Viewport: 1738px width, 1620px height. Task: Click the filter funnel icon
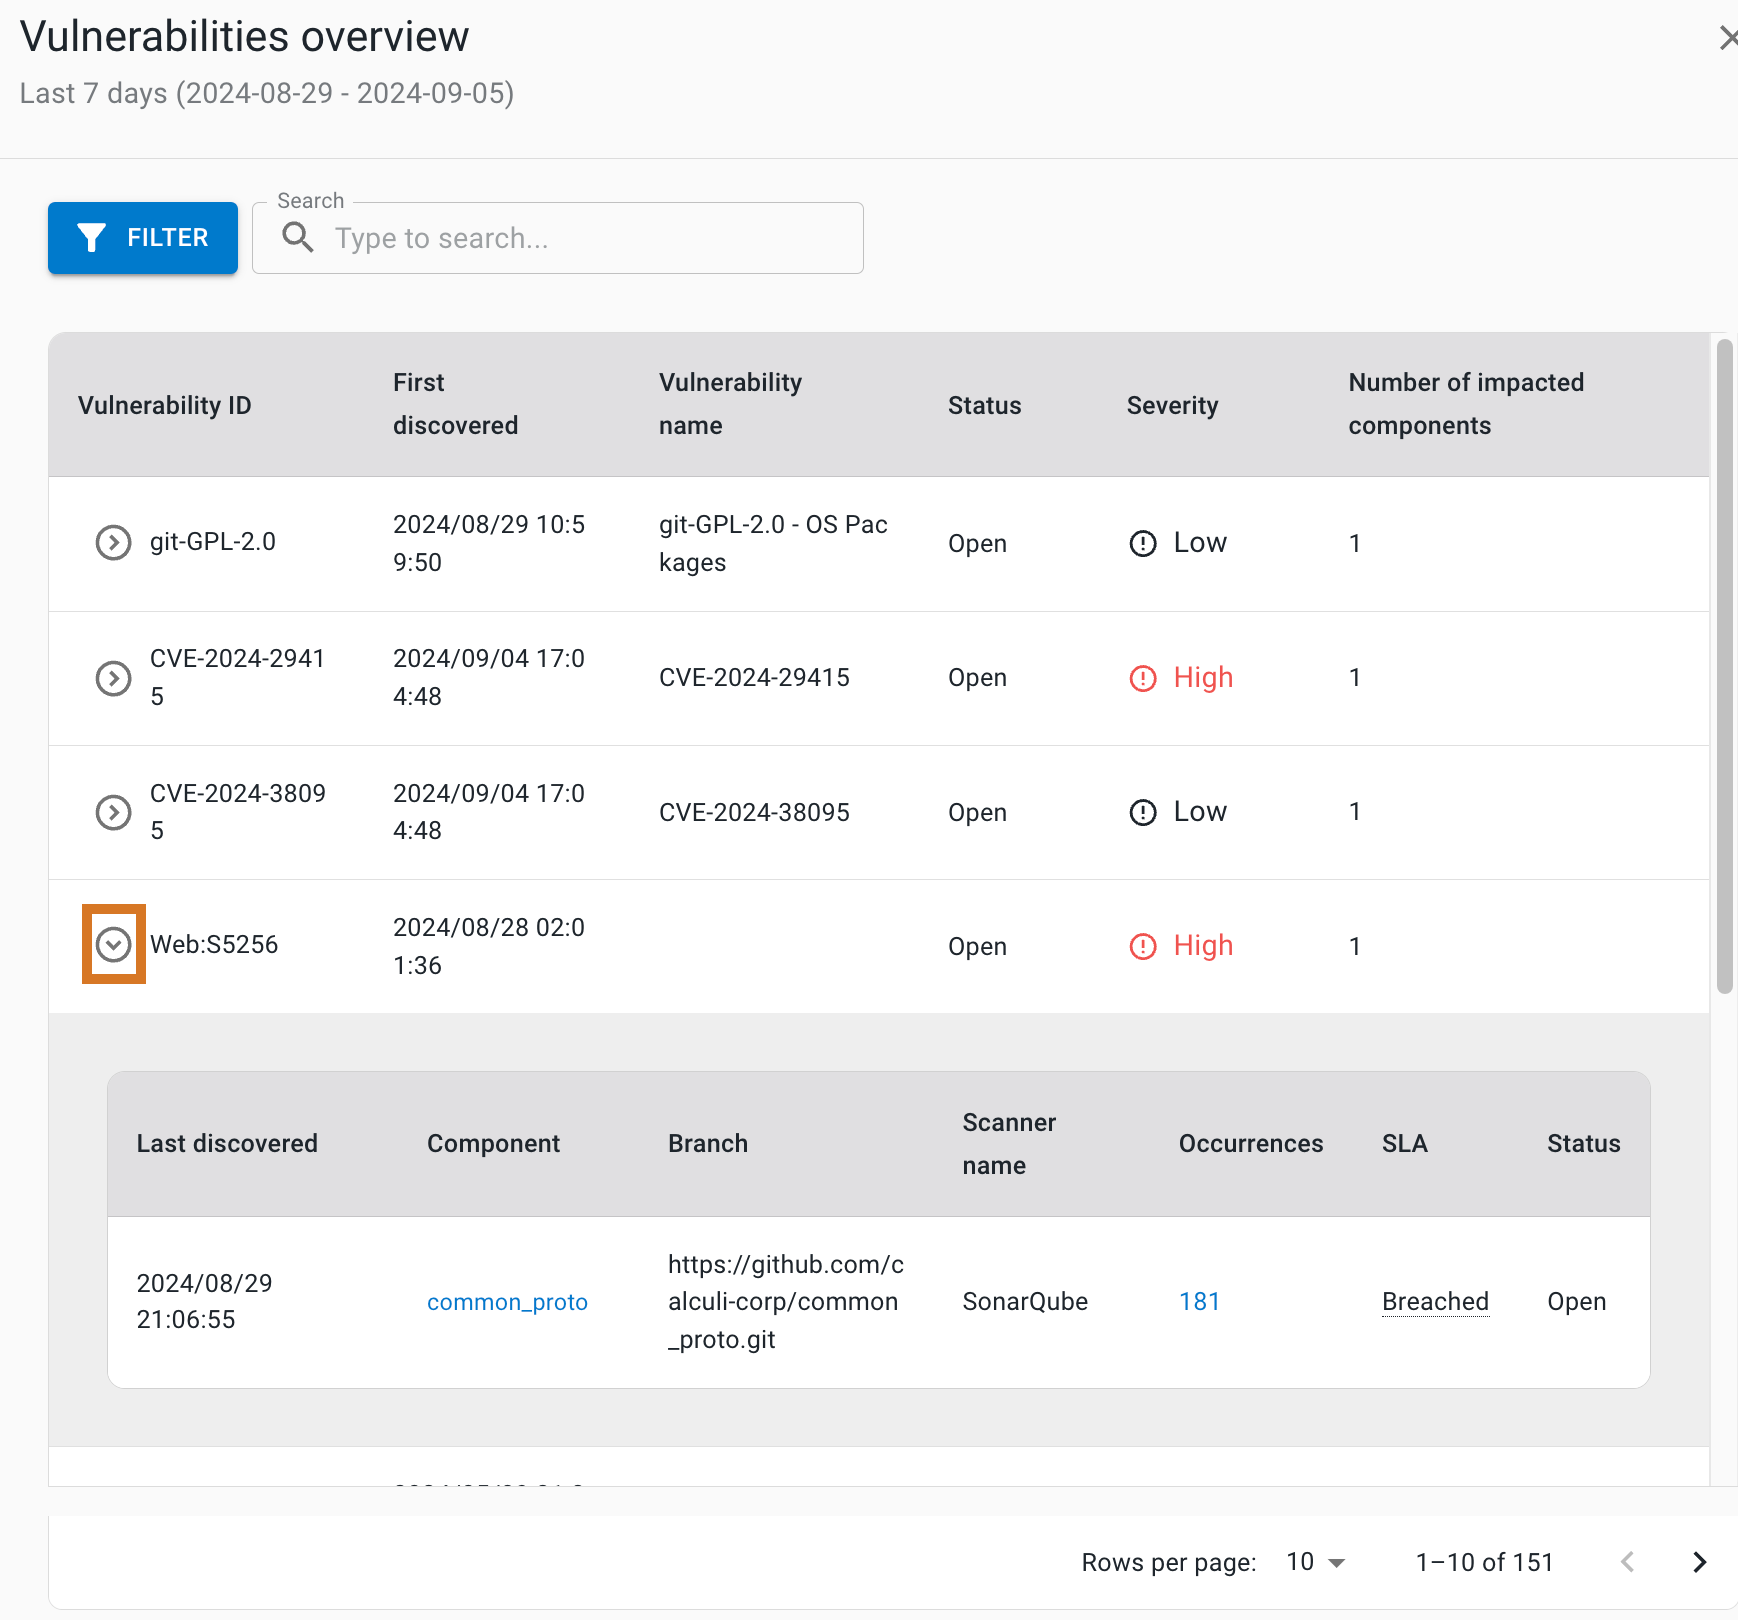[92, 237]
